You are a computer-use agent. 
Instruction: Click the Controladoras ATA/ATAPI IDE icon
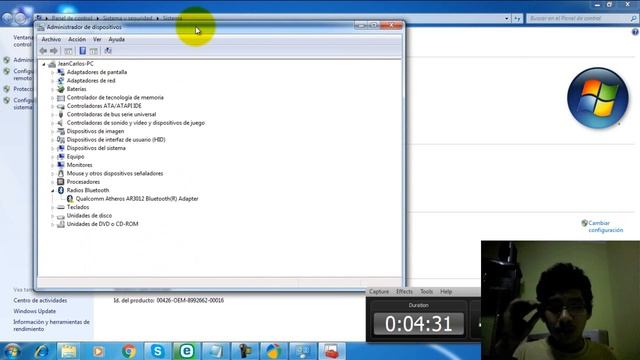click(x=61, y=106)
